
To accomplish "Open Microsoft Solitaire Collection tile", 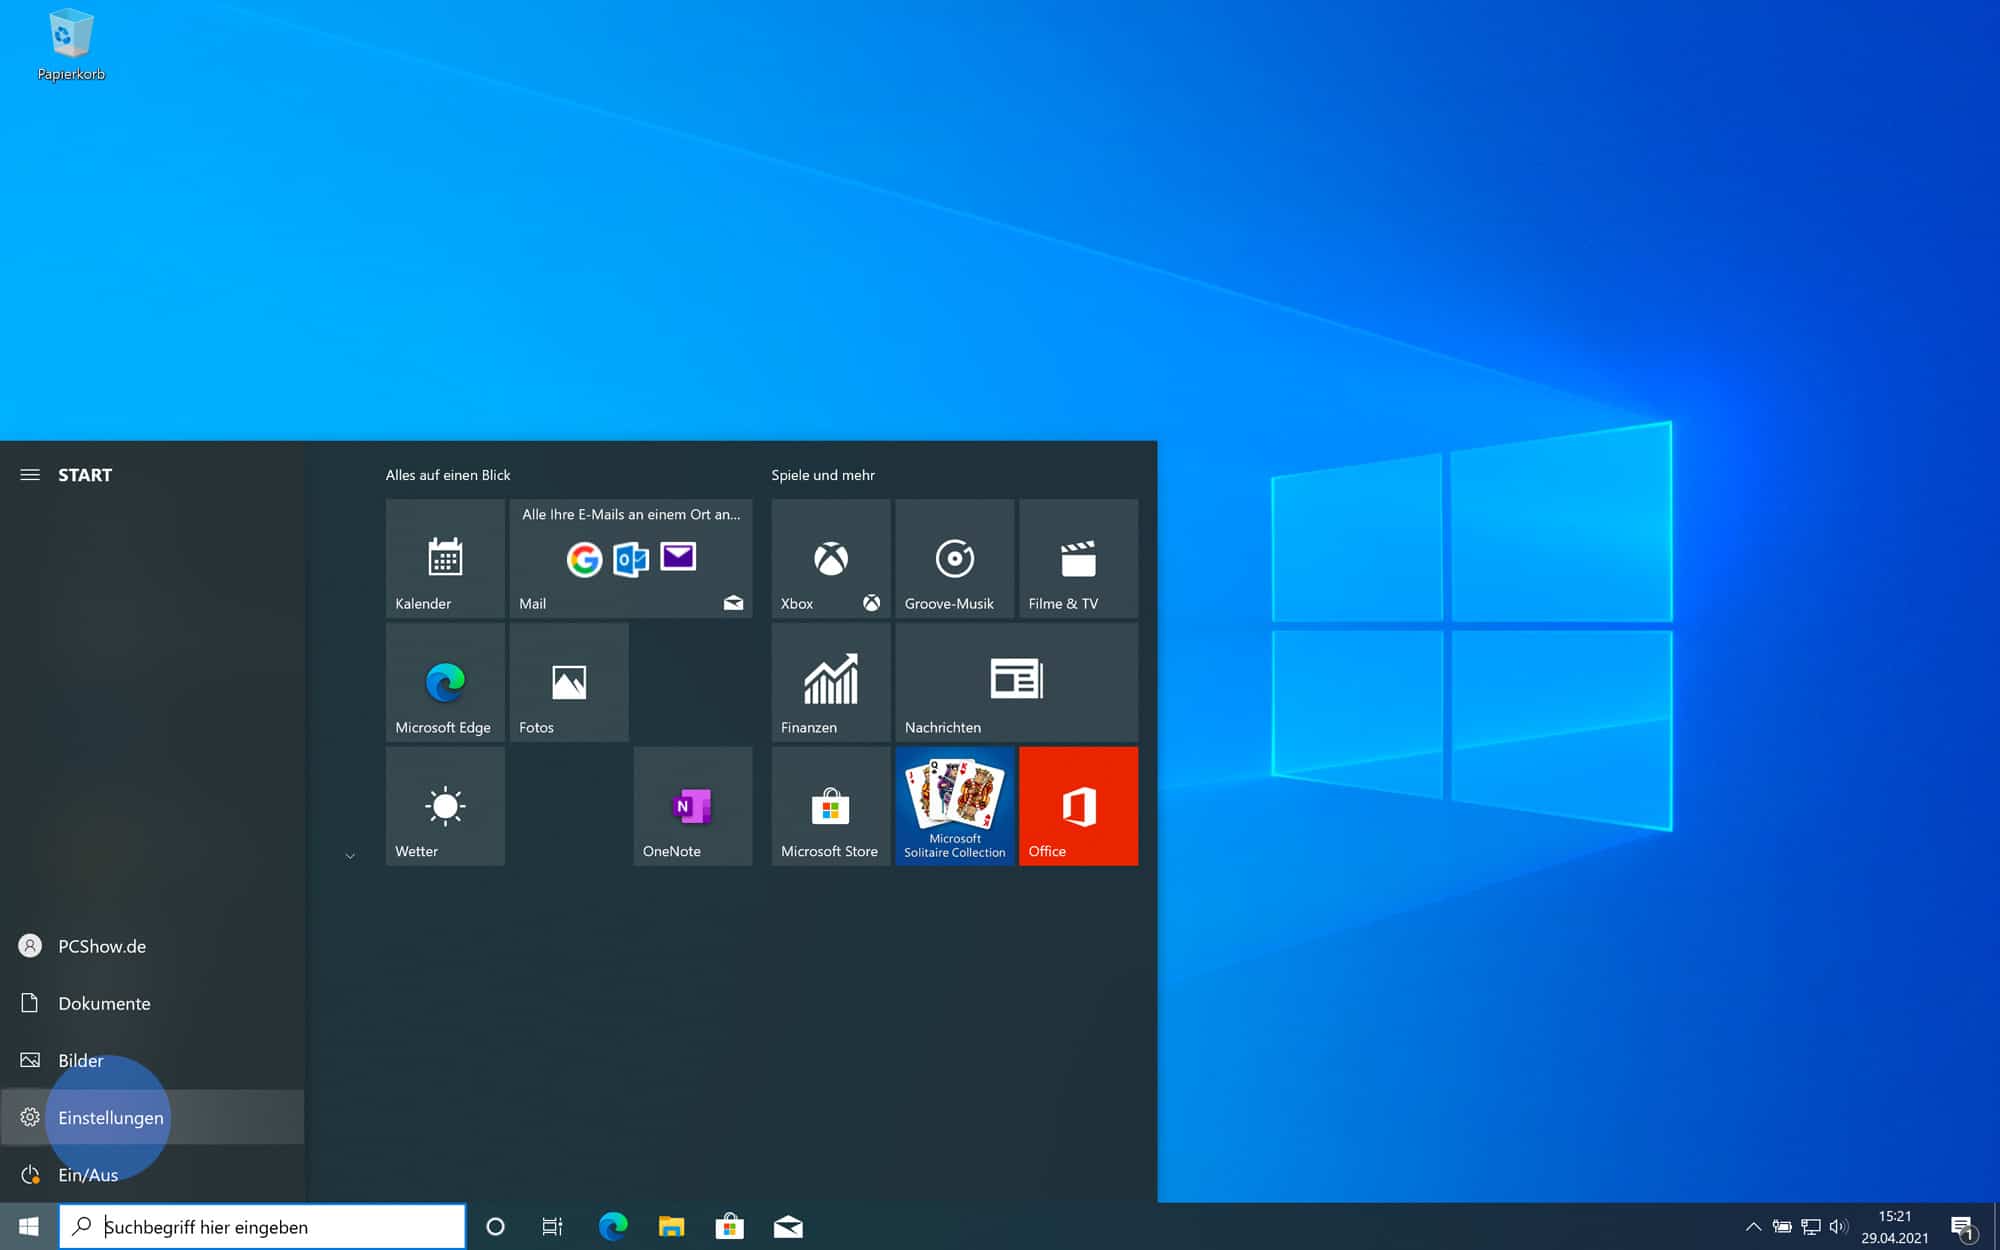I will (x=954, y=806).
